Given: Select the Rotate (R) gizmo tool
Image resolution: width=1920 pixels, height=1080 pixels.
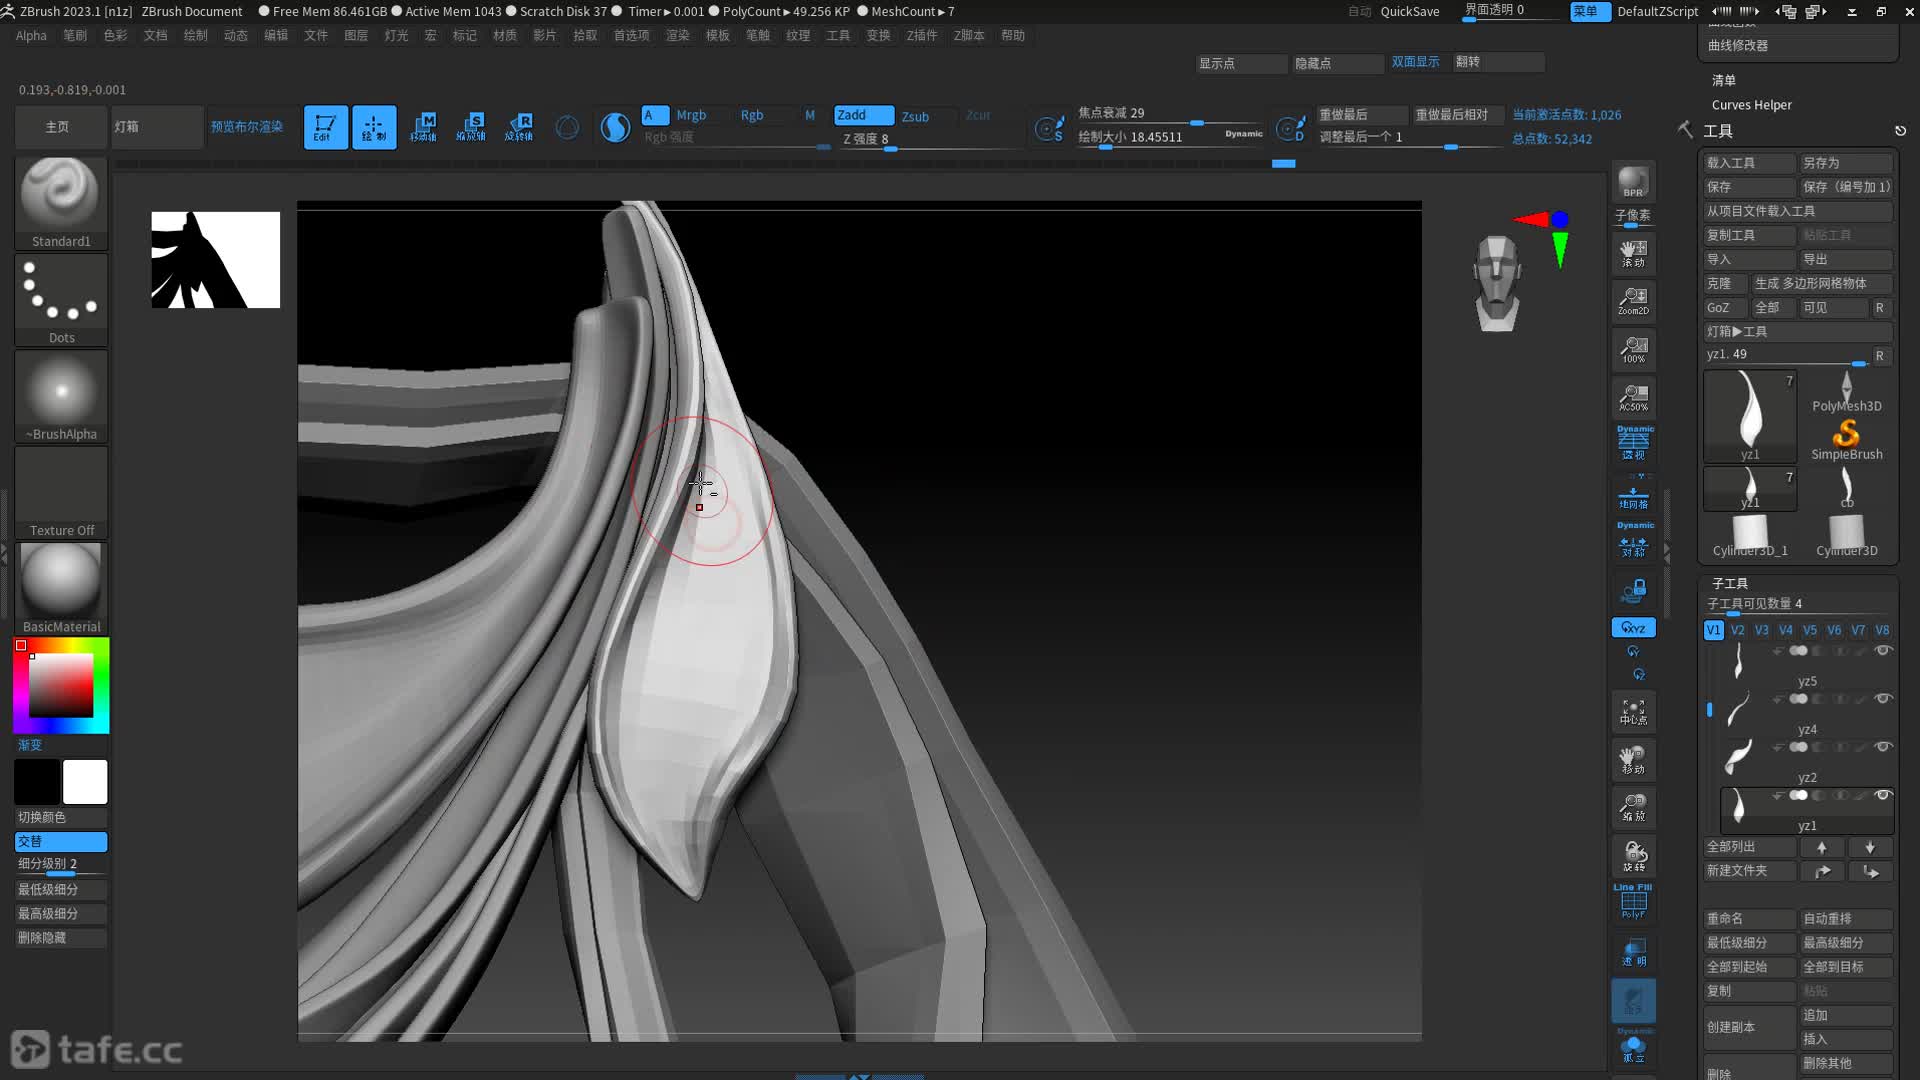Looking at the screenshot, I should 519,127.
